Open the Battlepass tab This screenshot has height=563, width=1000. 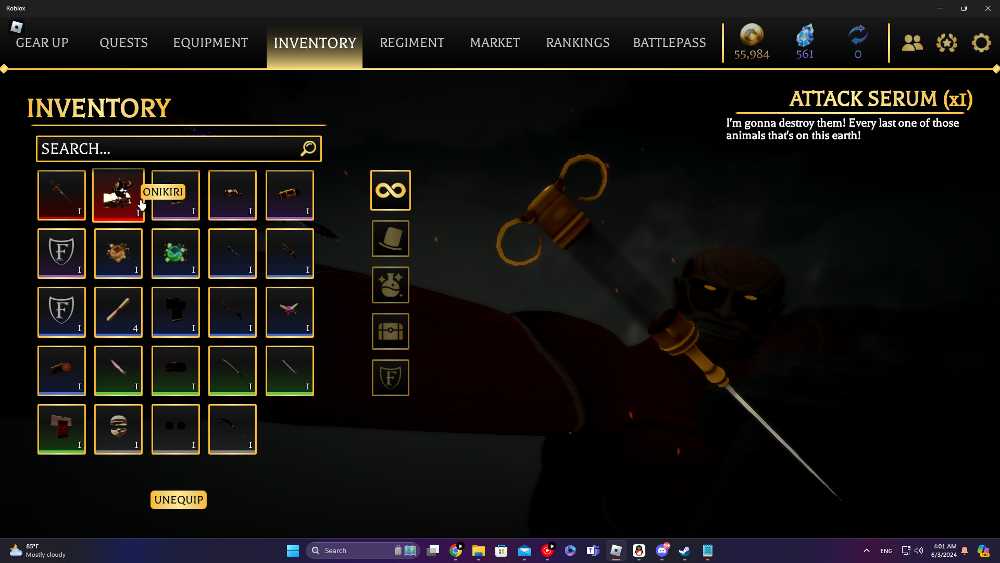click(x=670, y=43)
